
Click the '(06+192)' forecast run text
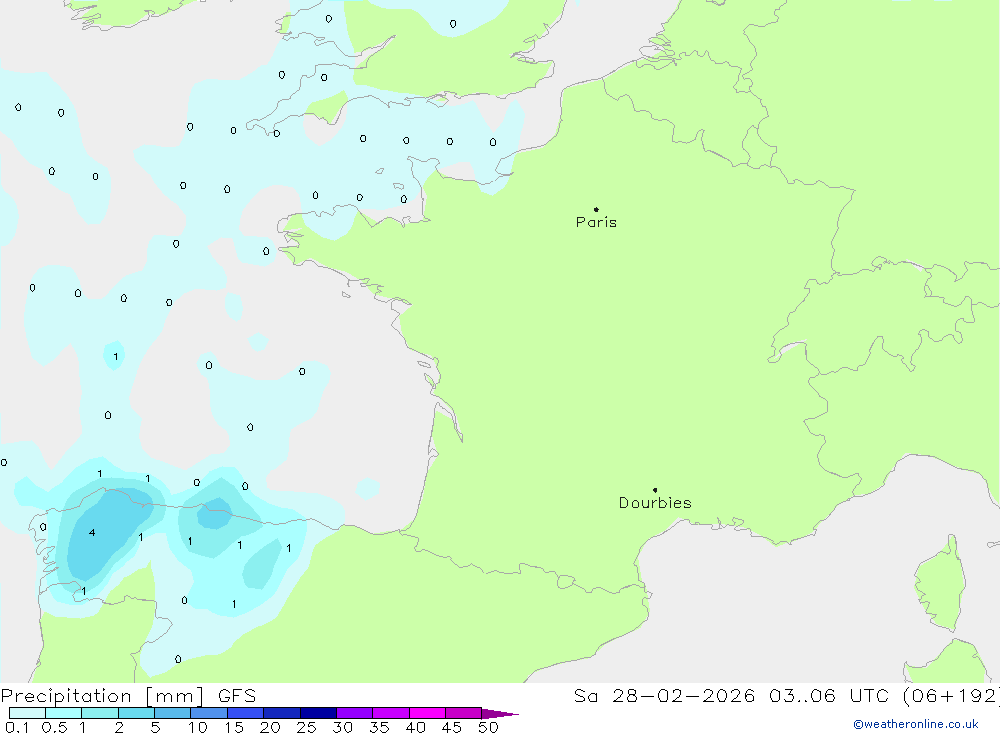click(951, 695)
